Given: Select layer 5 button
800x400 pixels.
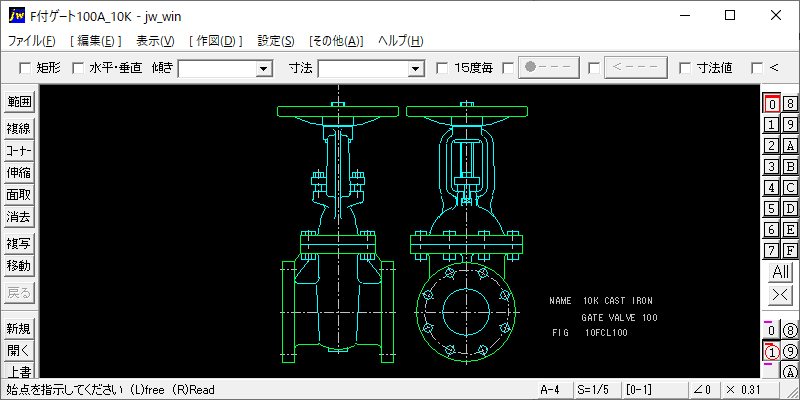Looking at the screenshot, I should click(x=772, y=208).
